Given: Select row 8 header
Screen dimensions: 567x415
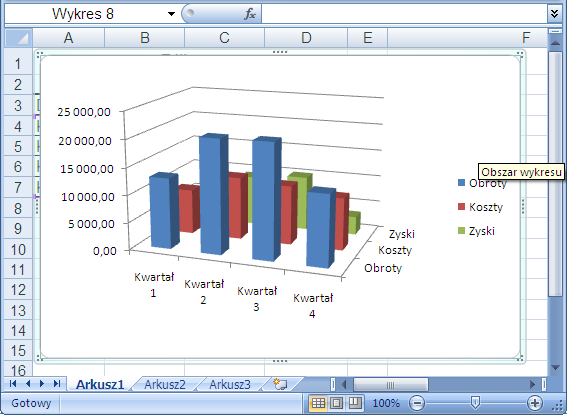Looking at the screenshot, I should [18, 208].
